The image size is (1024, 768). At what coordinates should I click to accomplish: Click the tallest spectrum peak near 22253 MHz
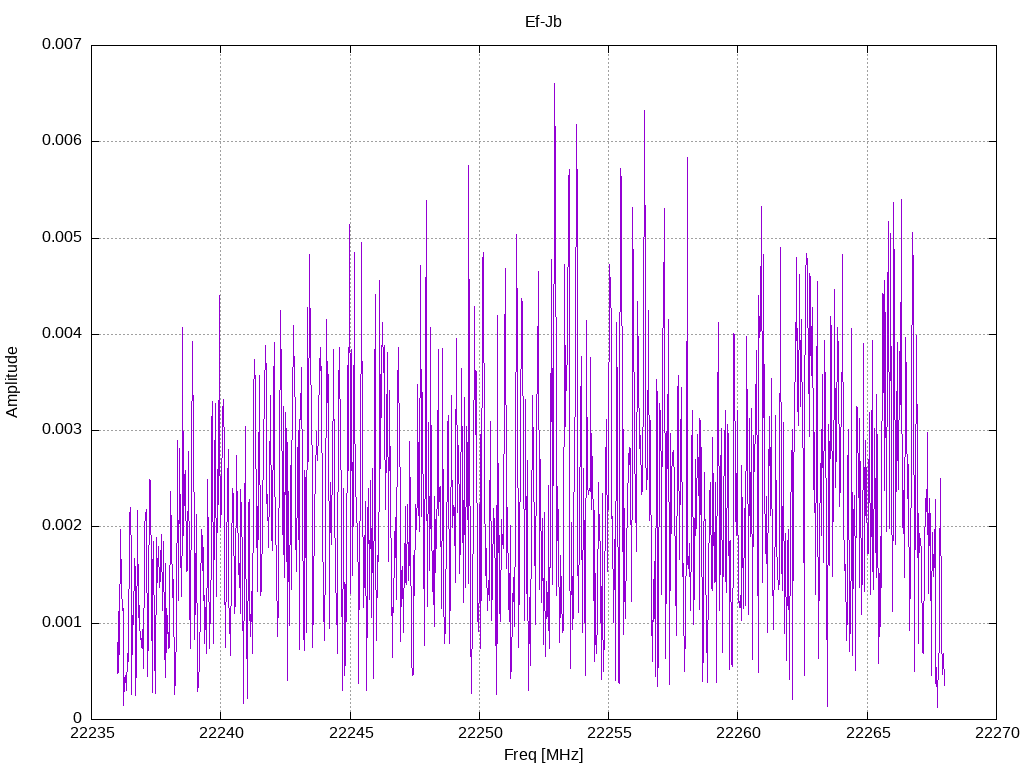554,85
